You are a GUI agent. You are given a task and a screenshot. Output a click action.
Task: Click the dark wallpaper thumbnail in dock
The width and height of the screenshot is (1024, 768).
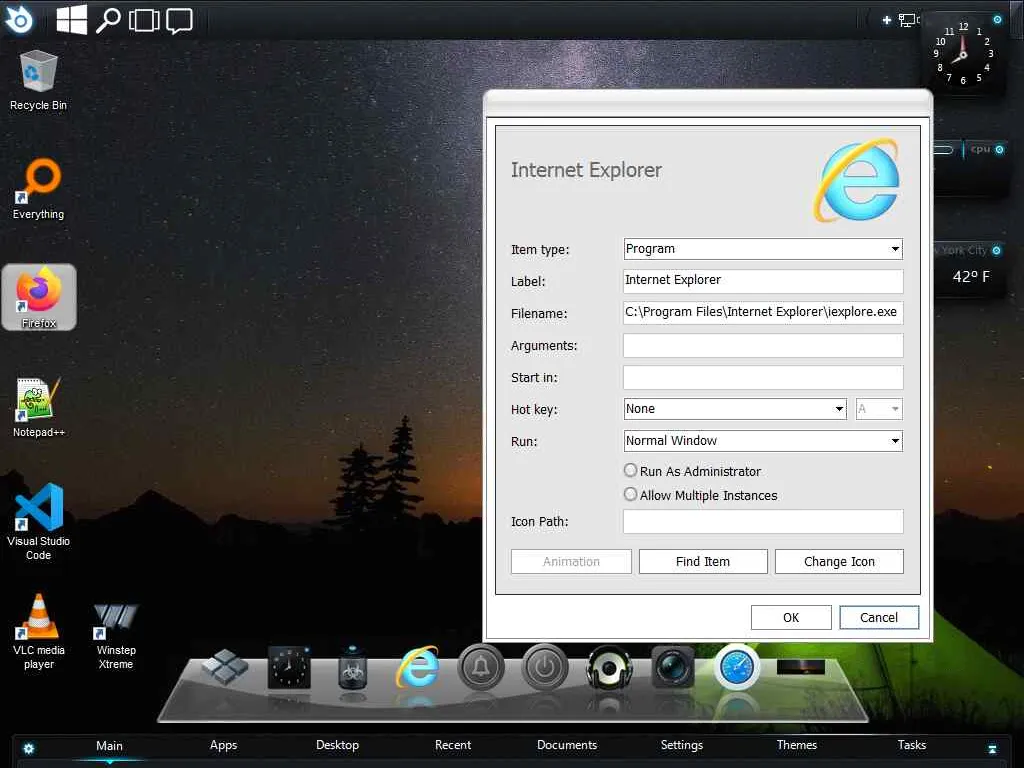click(x=801, y=667)
